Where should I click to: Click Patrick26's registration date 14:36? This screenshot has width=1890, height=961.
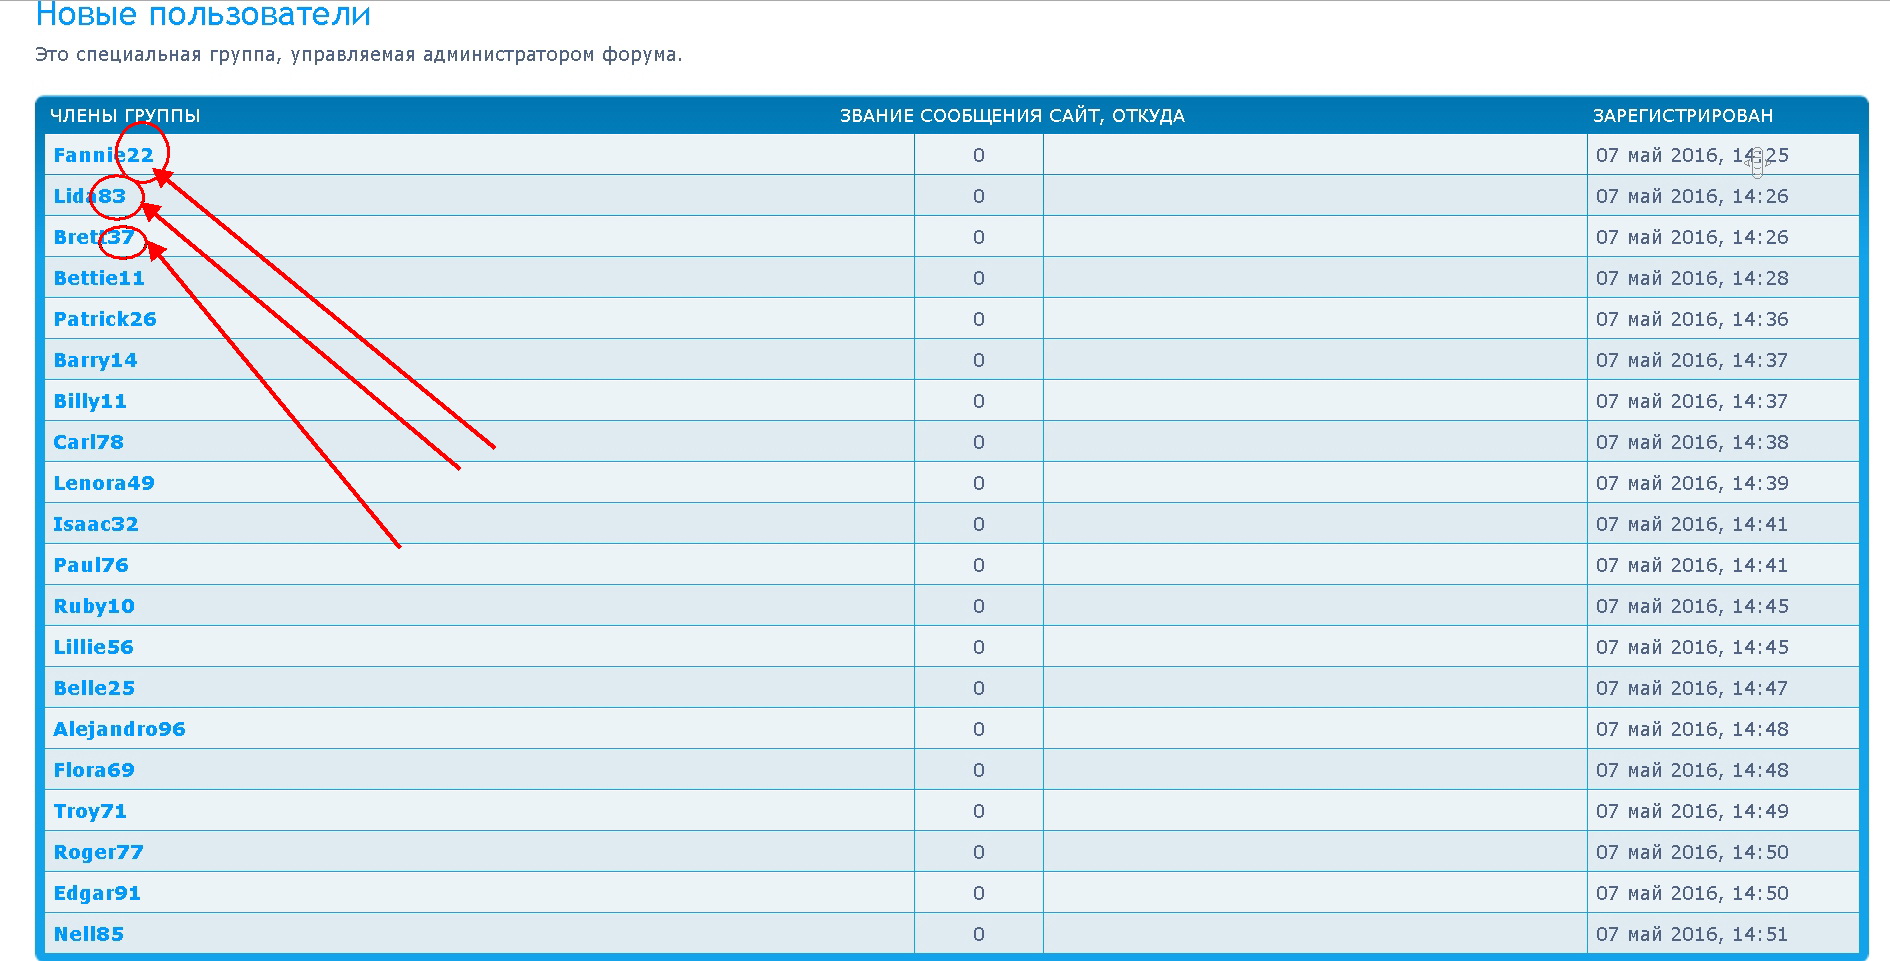[x=1692, y=319]
